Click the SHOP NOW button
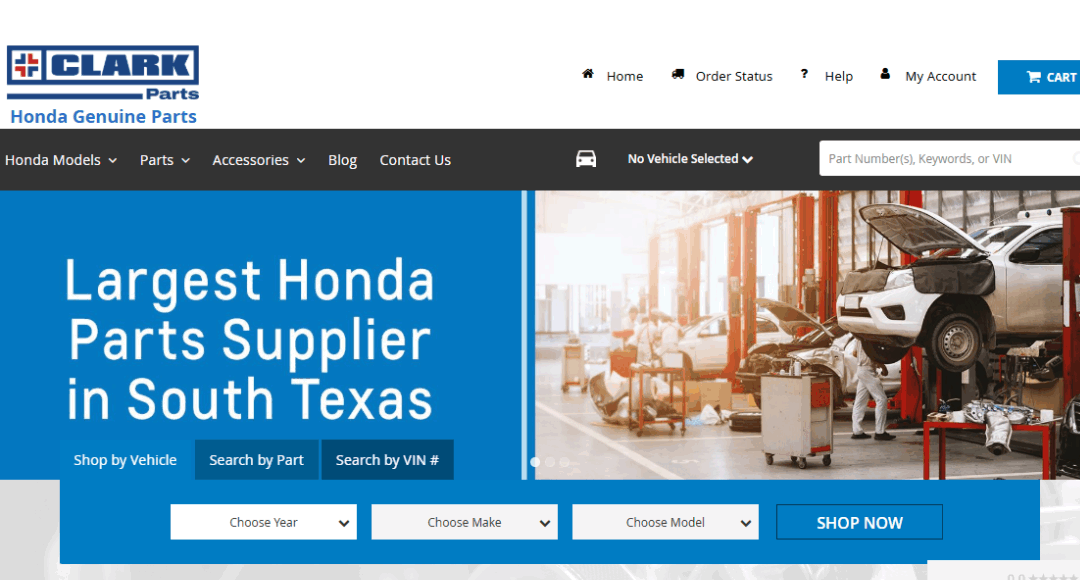The height and width of the screenshot is (580, 1080). point(860,522)
